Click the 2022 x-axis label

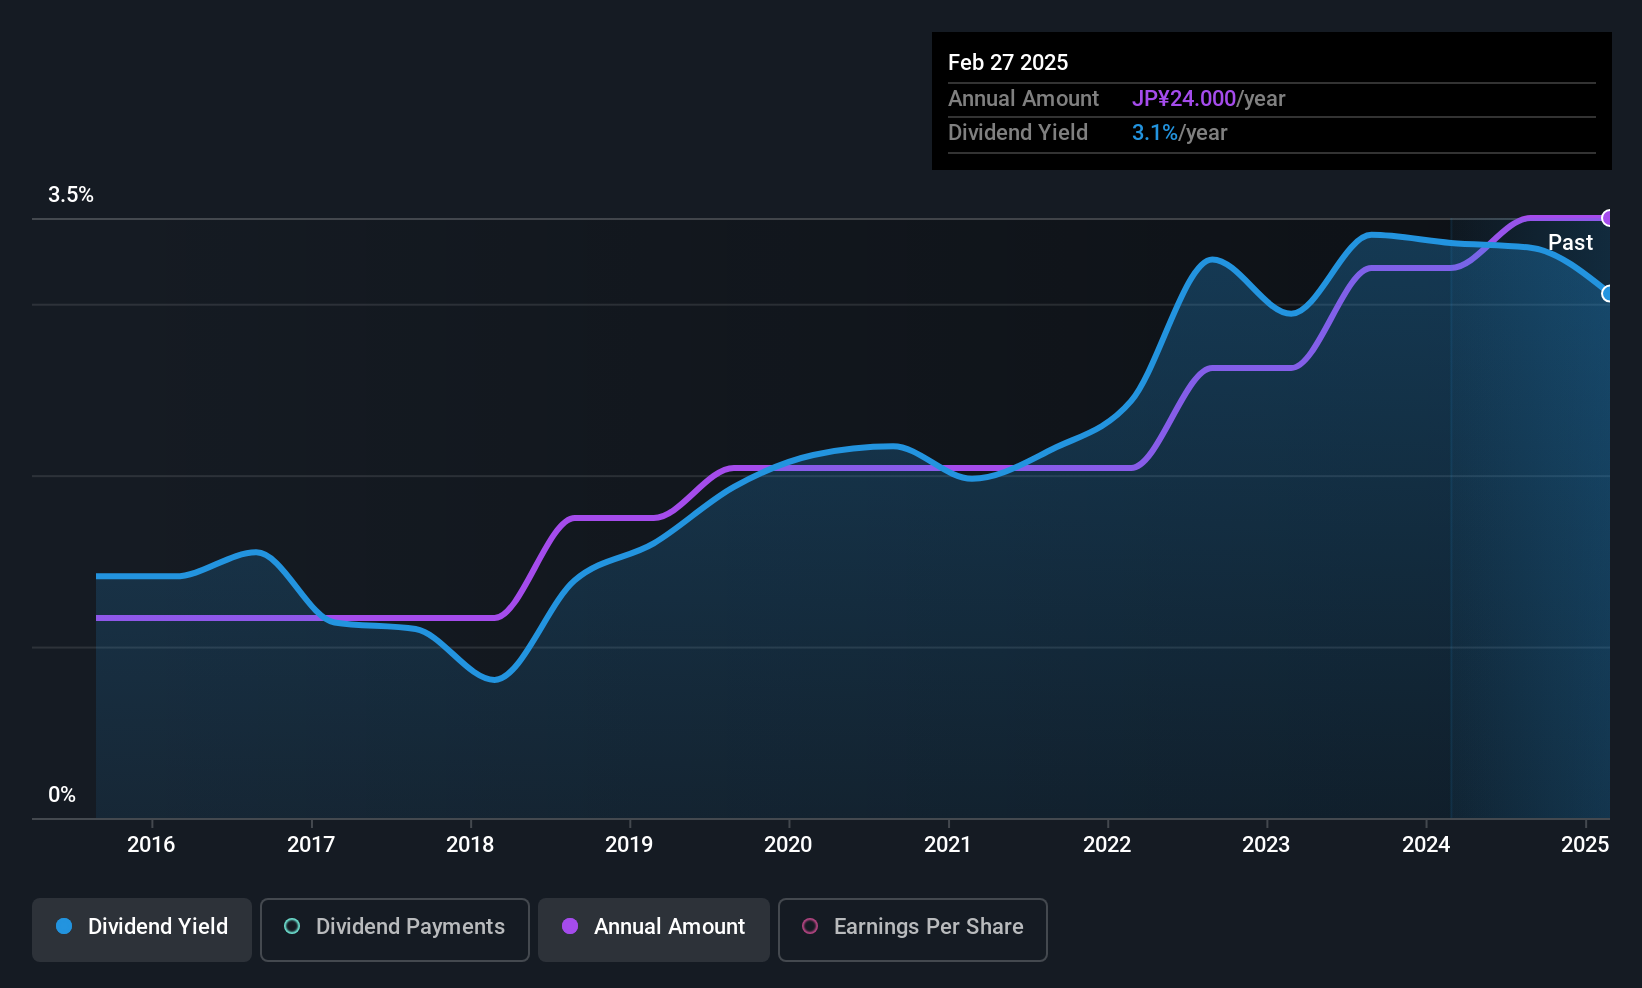click(1107, 844)
